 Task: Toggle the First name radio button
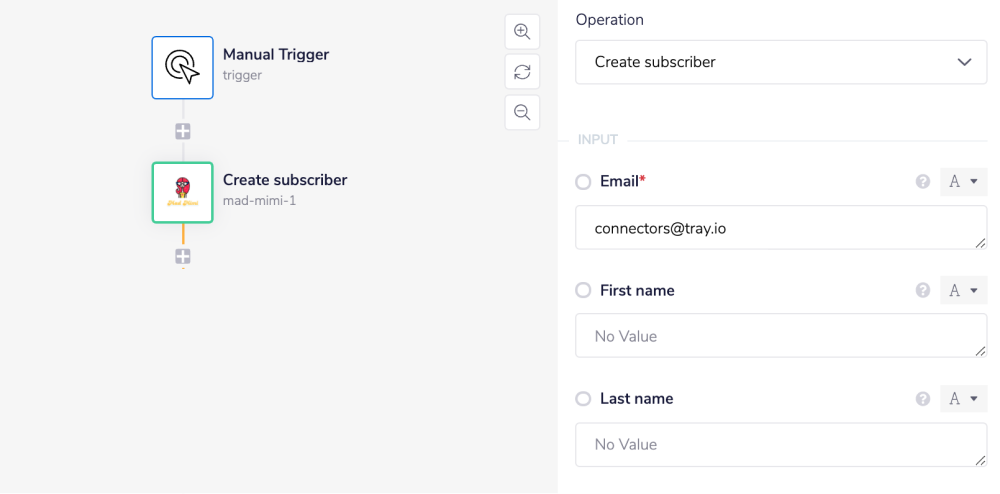coord(583,290)
